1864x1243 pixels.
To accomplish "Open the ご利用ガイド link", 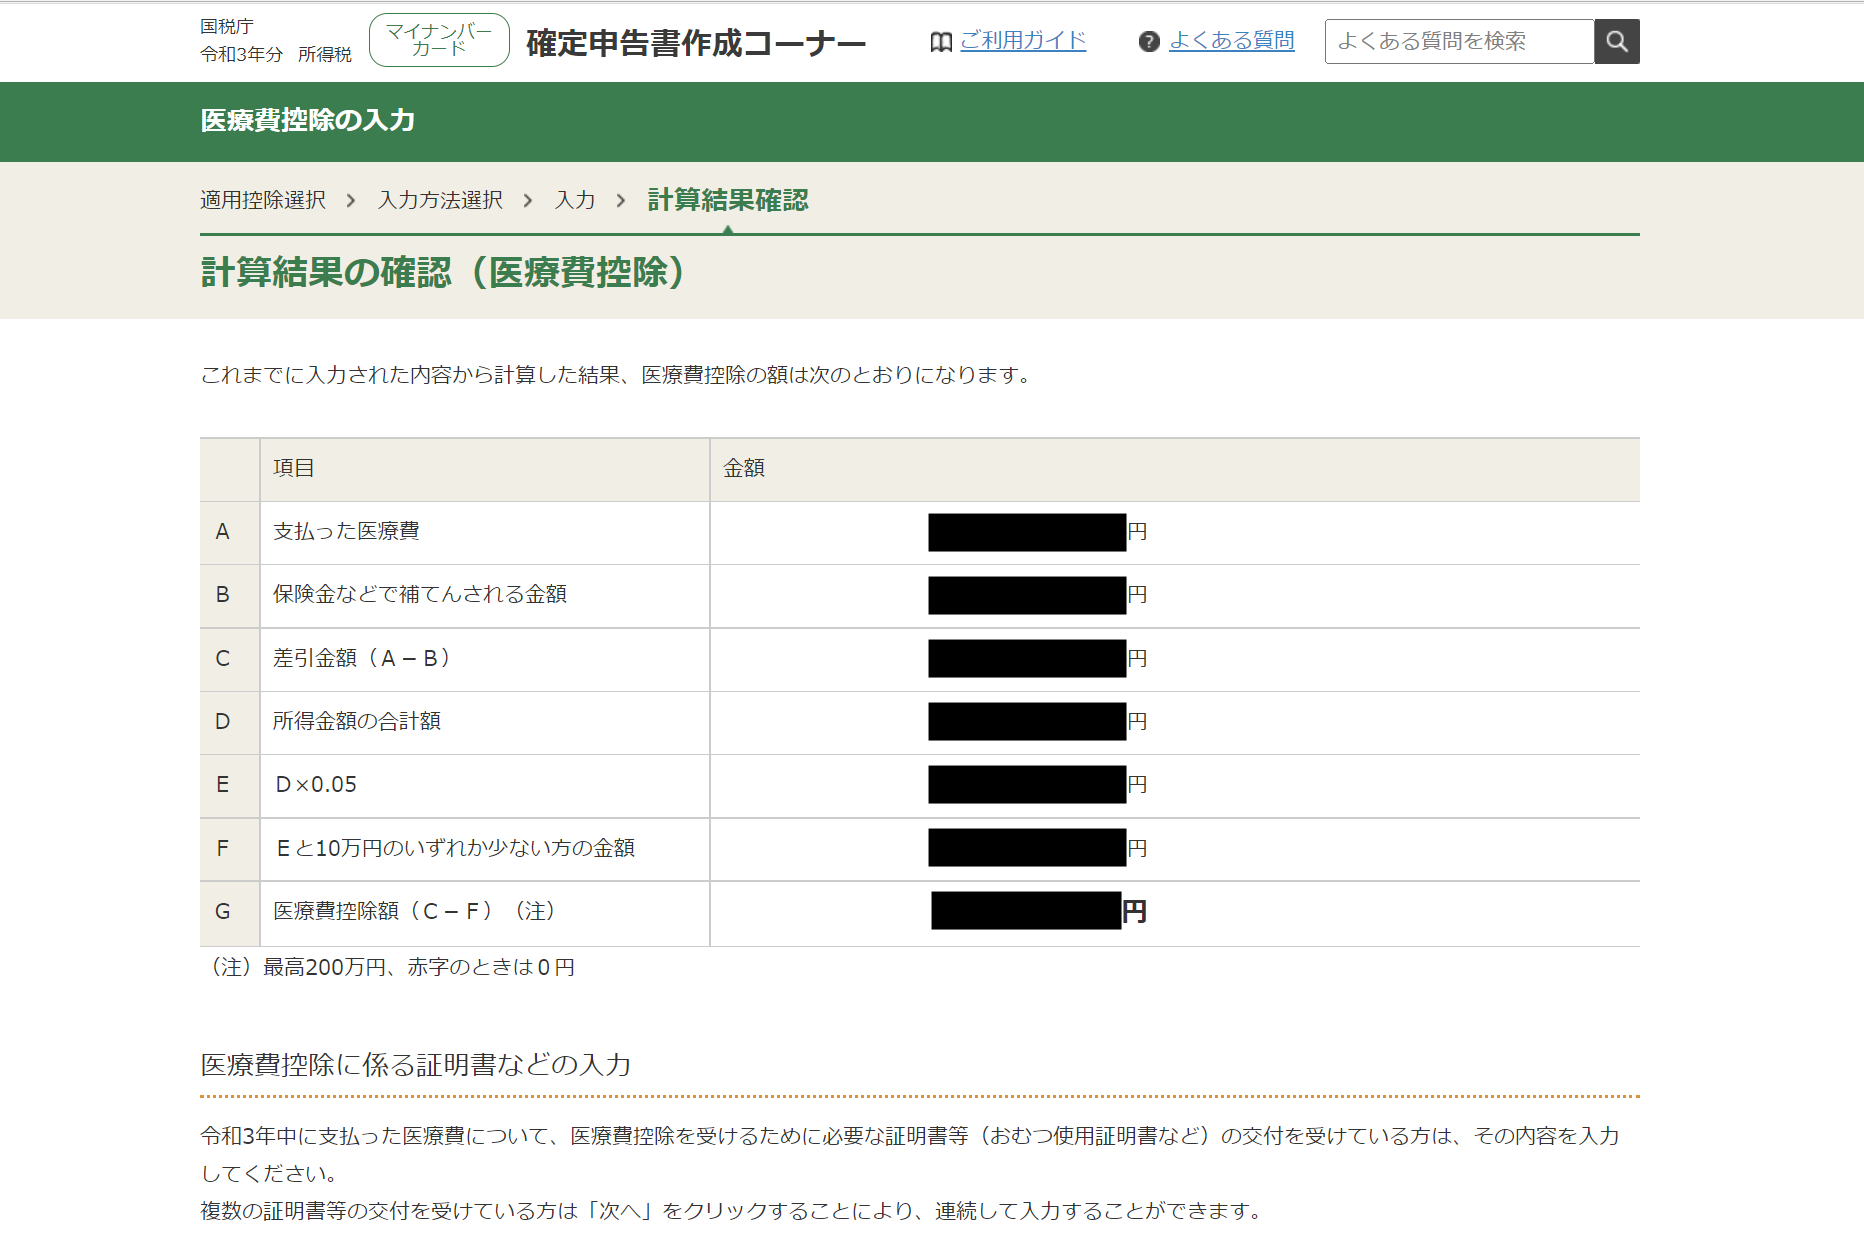I will pyautogui.click(x=1023, y=41).
